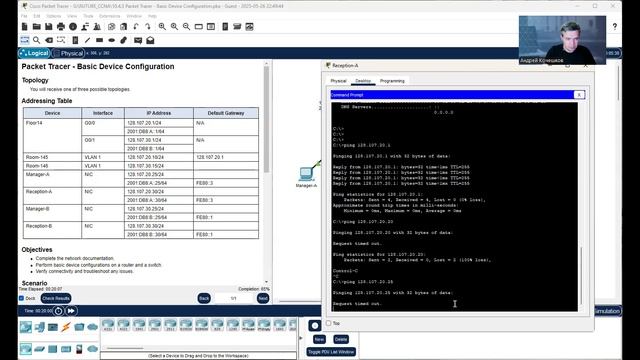The height and width of the screenshot is (360, 640).
Task: Click the Add Simple PDU closed envelope icon
Action: pos(138,40)
